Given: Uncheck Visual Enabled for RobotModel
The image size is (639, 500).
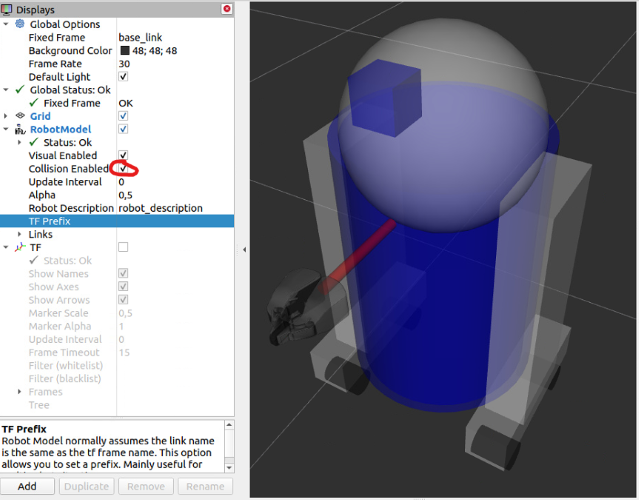Looking at the screenshot, I should tap(123, 156).
